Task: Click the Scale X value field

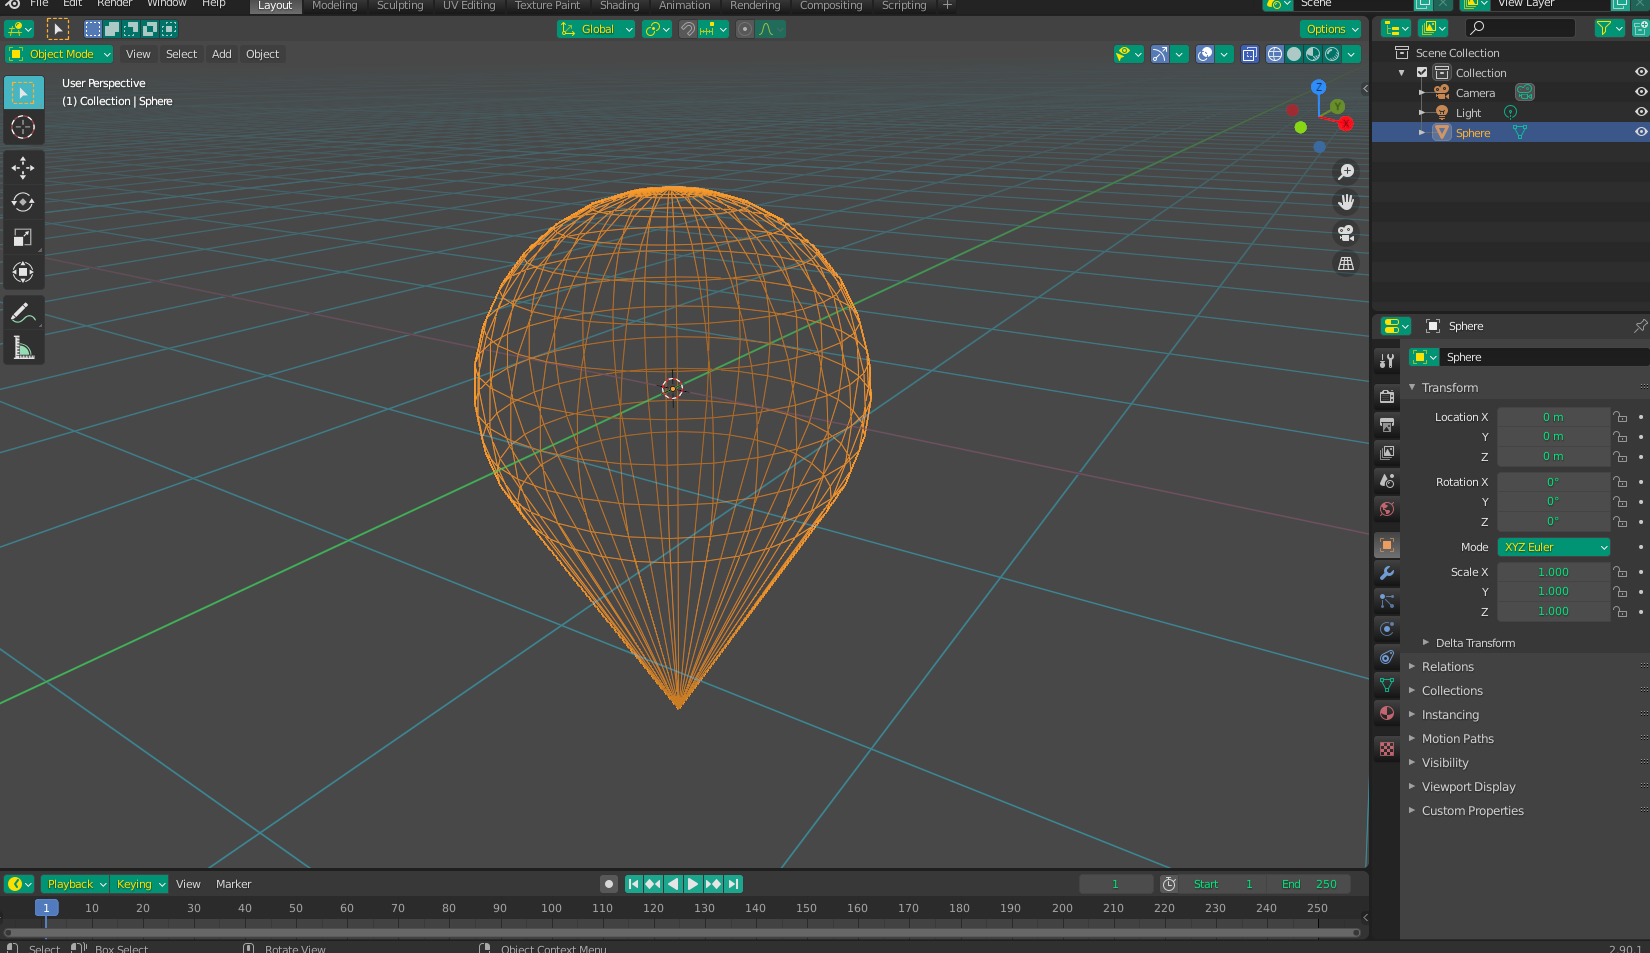Action: point(1553,572)
